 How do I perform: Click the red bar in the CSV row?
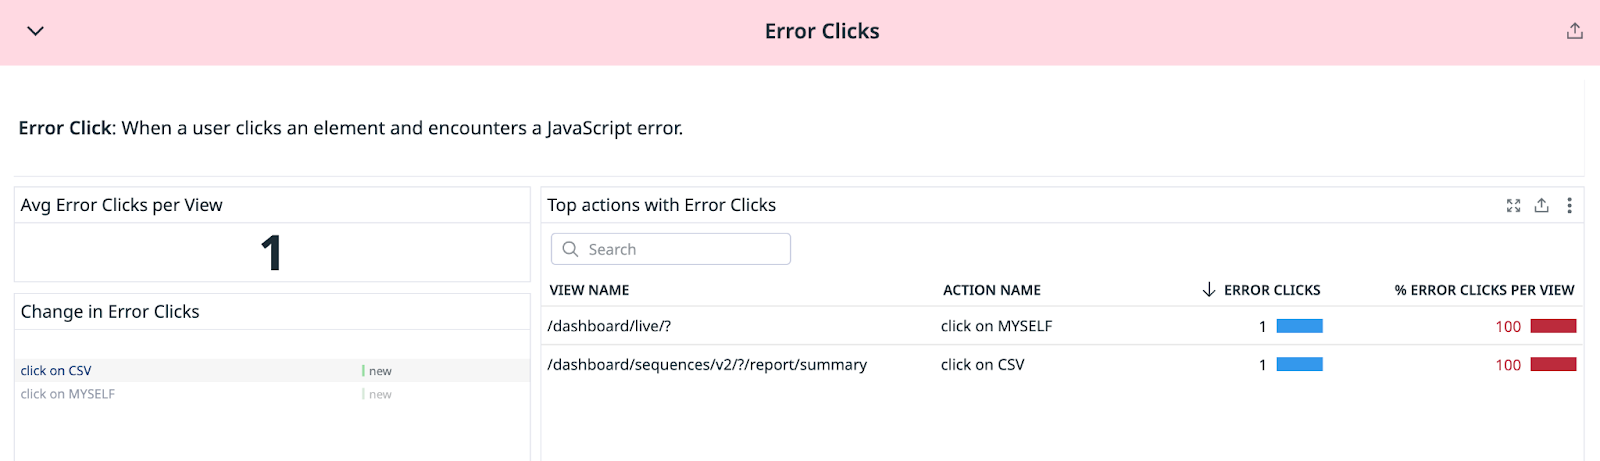[x=1553, y=365]
